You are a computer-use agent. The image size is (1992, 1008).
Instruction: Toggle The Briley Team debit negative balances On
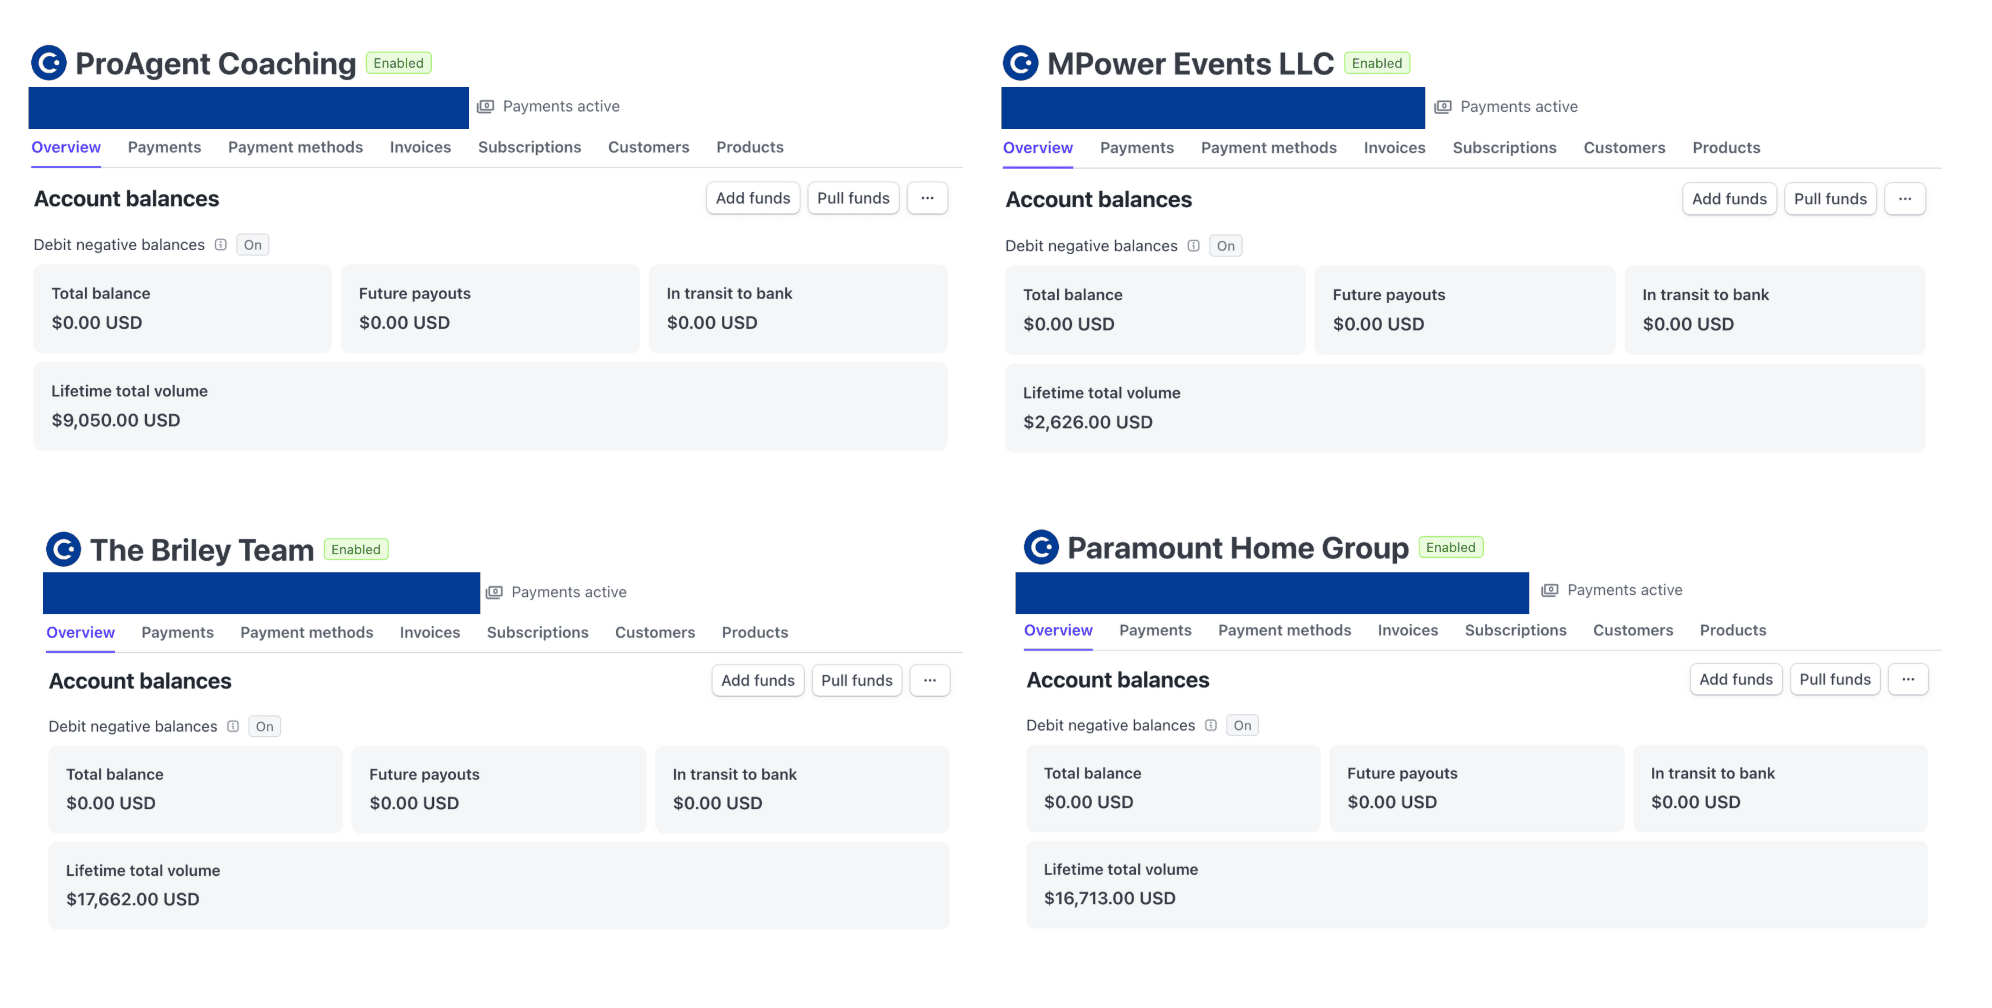coord(264,727)
